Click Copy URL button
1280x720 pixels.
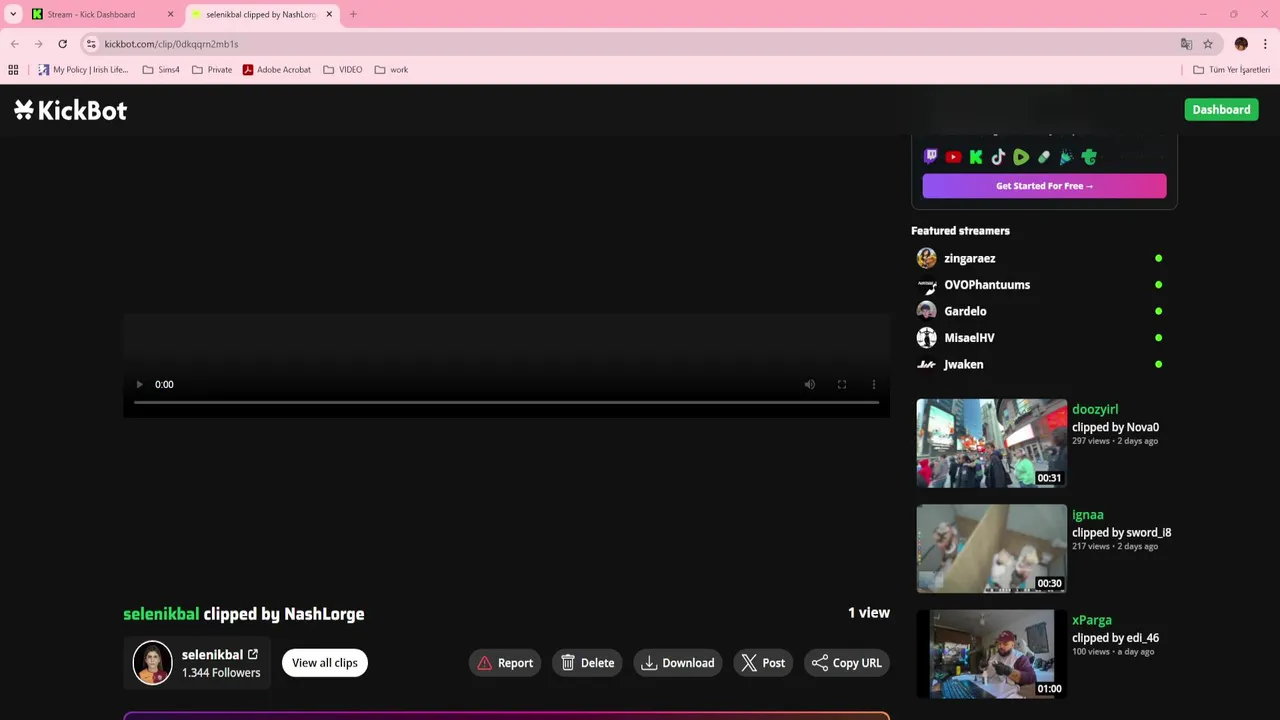847,663
